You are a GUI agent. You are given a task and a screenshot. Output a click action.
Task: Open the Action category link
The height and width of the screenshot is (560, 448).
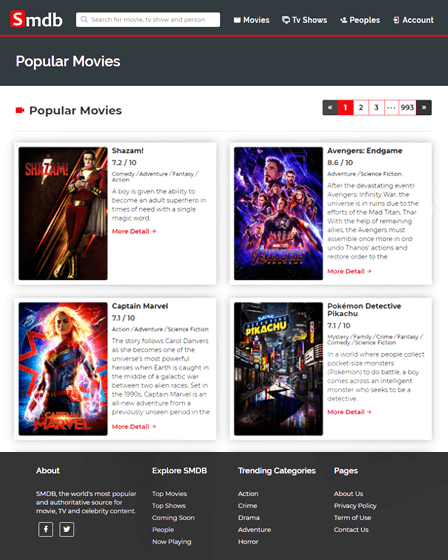coord(248,494)
